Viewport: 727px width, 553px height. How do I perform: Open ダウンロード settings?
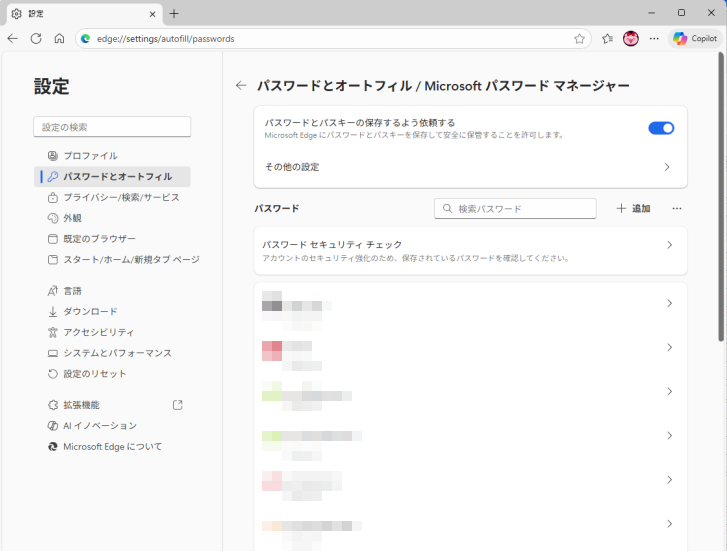112,311
